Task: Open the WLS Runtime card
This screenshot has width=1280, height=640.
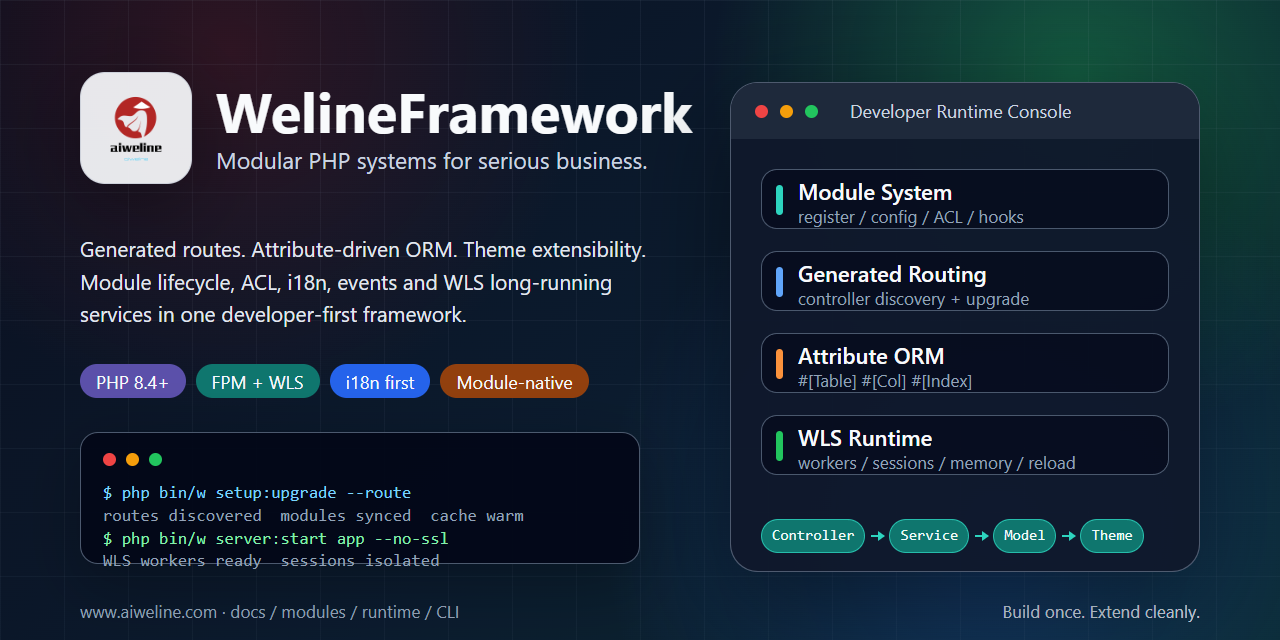Action: click(965, 445)
